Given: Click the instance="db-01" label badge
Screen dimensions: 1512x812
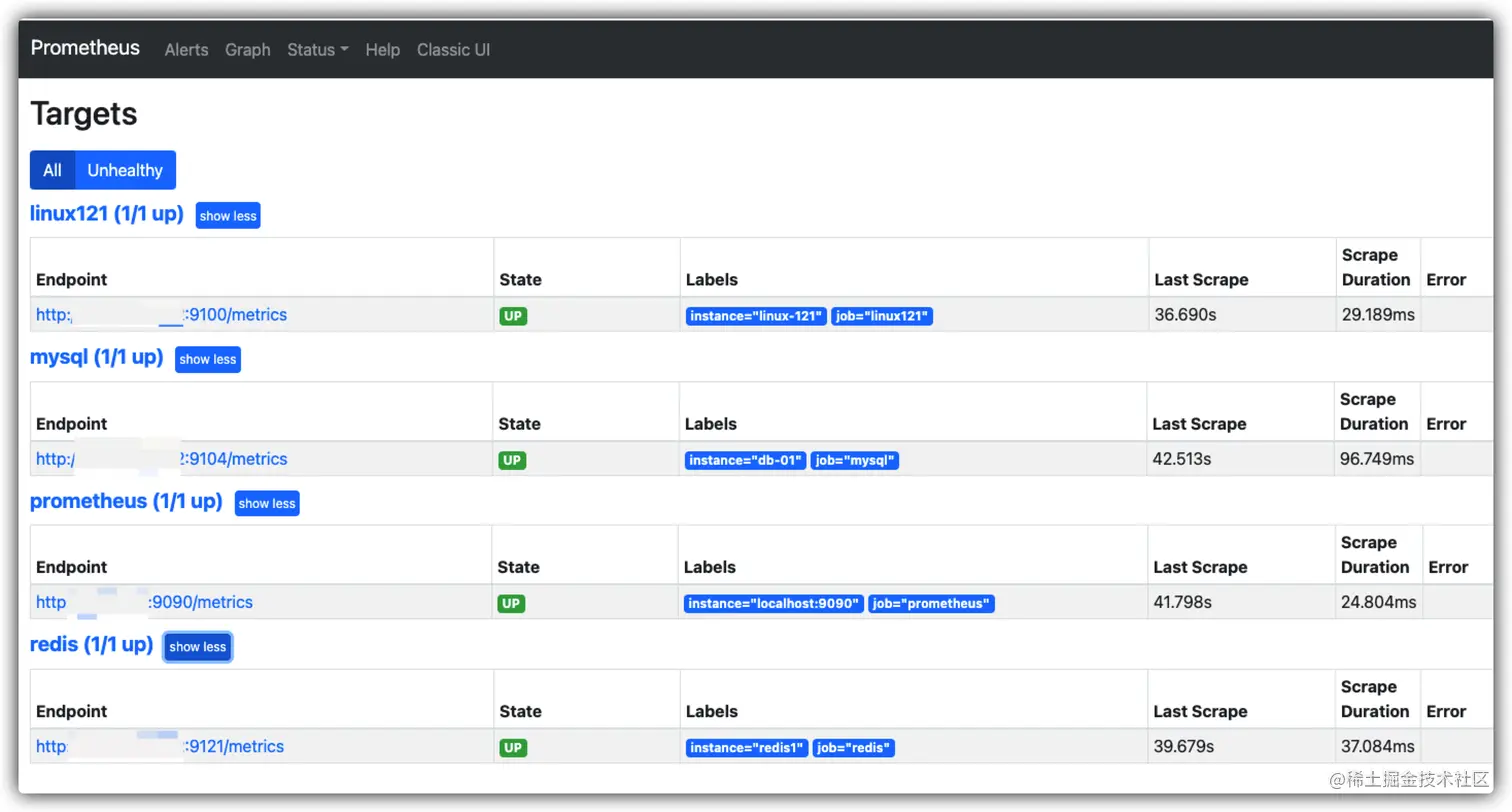Looking at the screenshot, I should coord(745,461).
